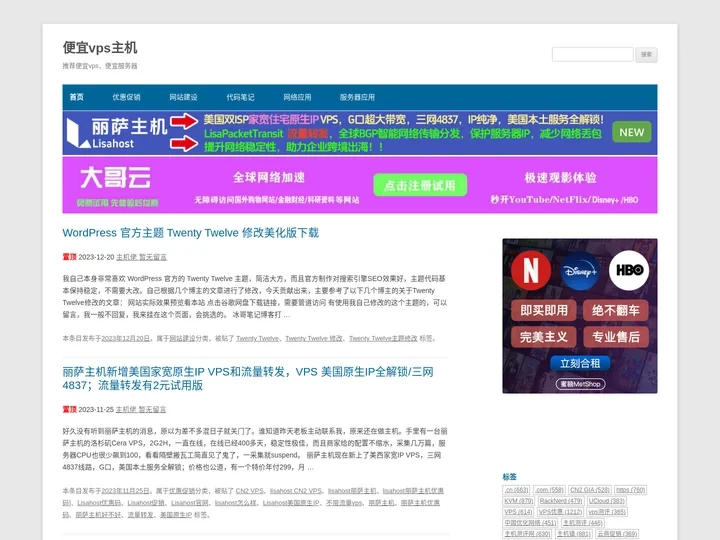The image size is (720, 540).
Task: Focus the search text field
Action: (592, 54)
